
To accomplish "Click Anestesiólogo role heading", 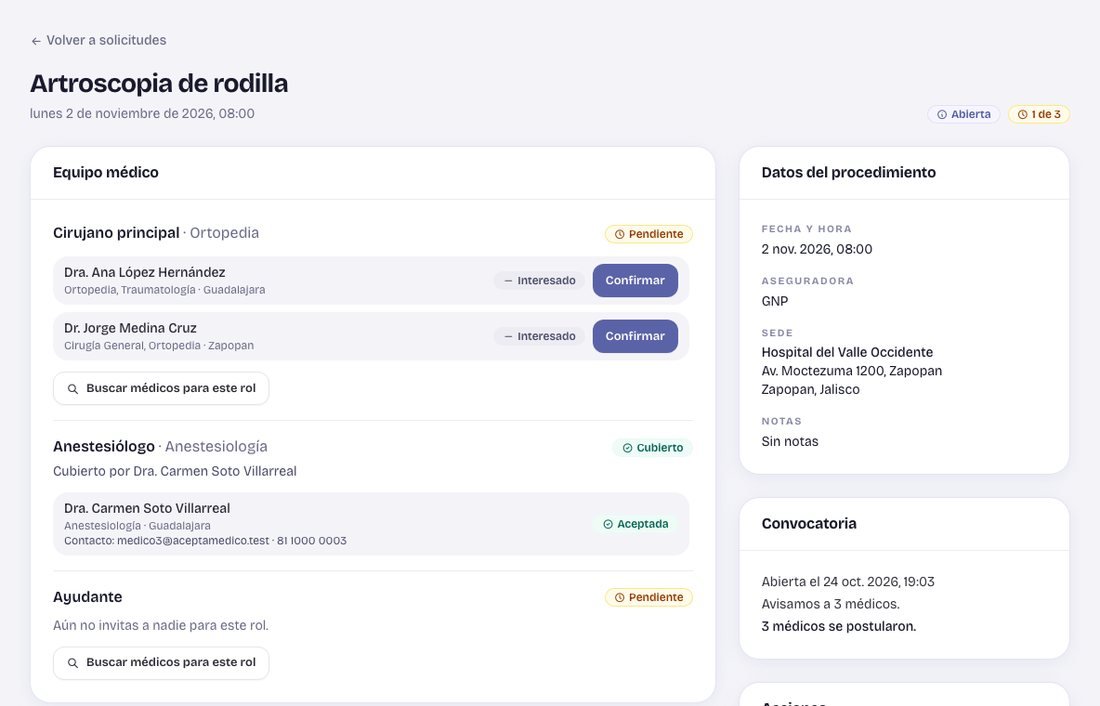I will click(x=104, y=446).
